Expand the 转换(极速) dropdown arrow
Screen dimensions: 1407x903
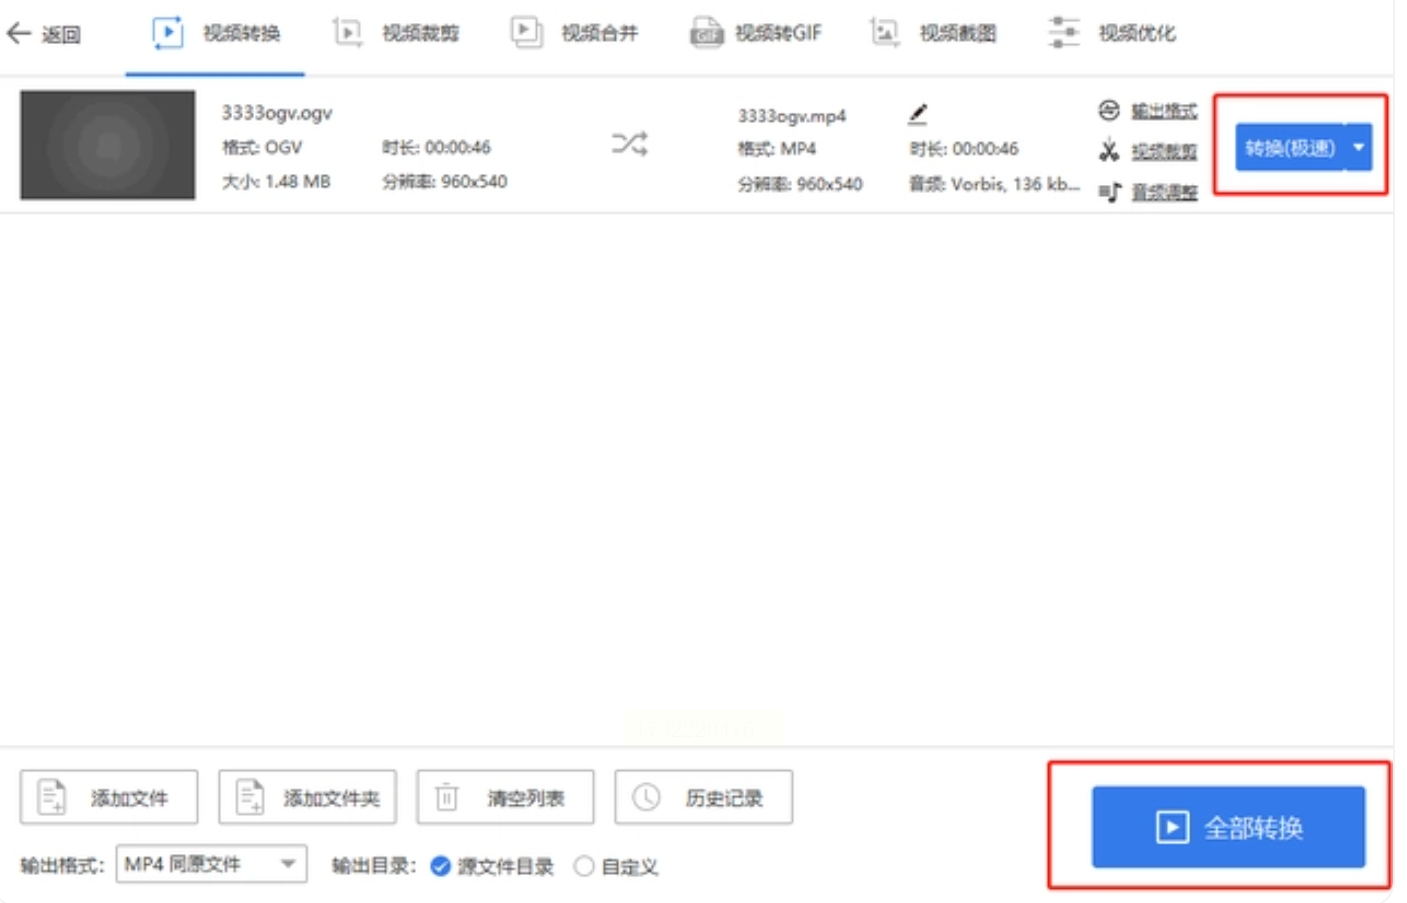click(1359, 148)
